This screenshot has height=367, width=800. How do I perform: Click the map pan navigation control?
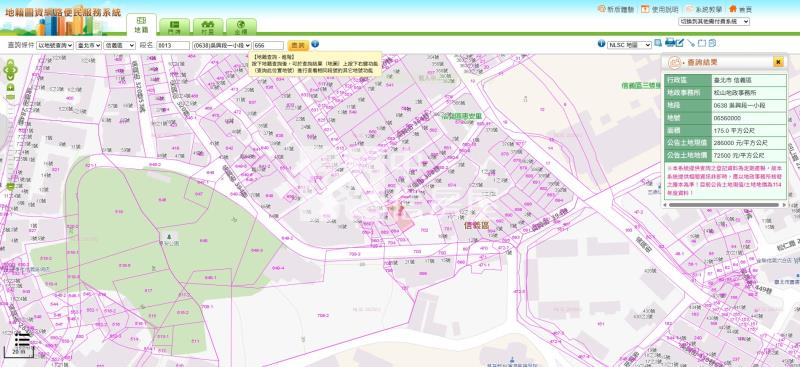pos(10,69)
